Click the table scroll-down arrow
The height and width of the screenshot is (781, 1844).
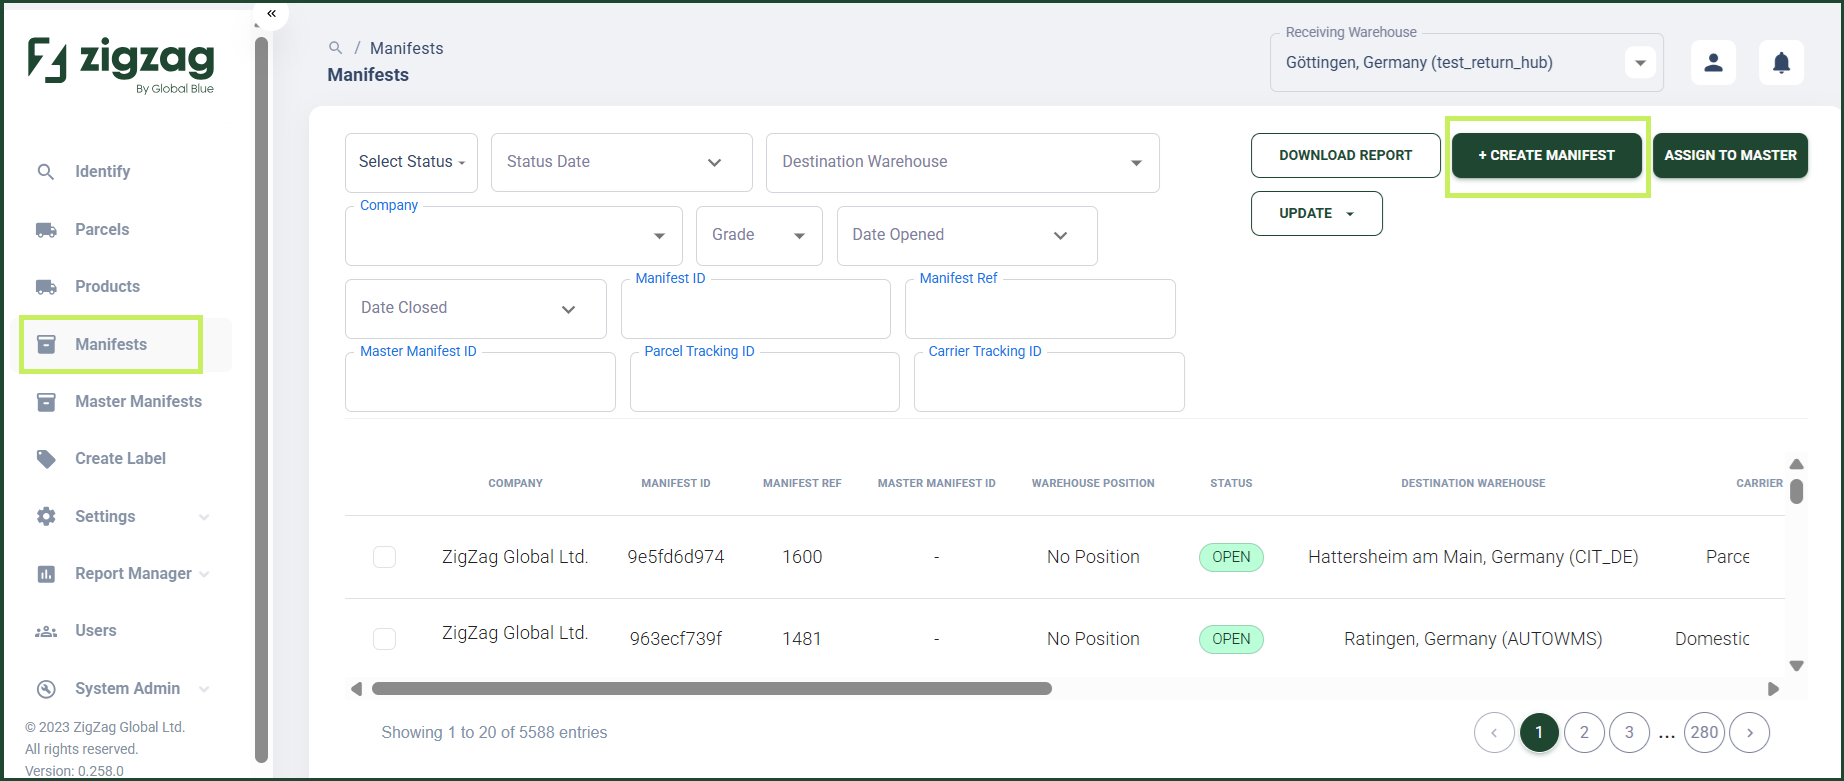(1796, 666)
